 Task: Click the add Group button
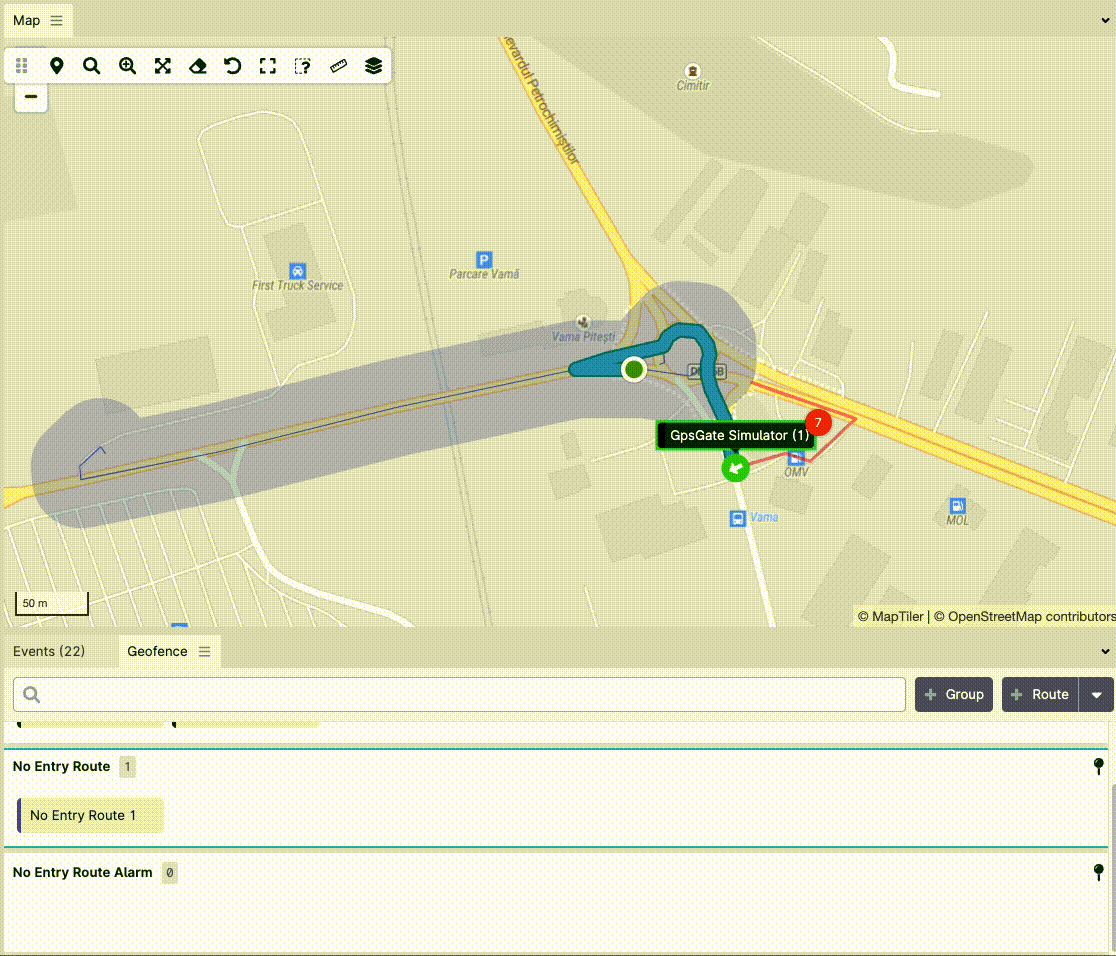click(952, 695)
